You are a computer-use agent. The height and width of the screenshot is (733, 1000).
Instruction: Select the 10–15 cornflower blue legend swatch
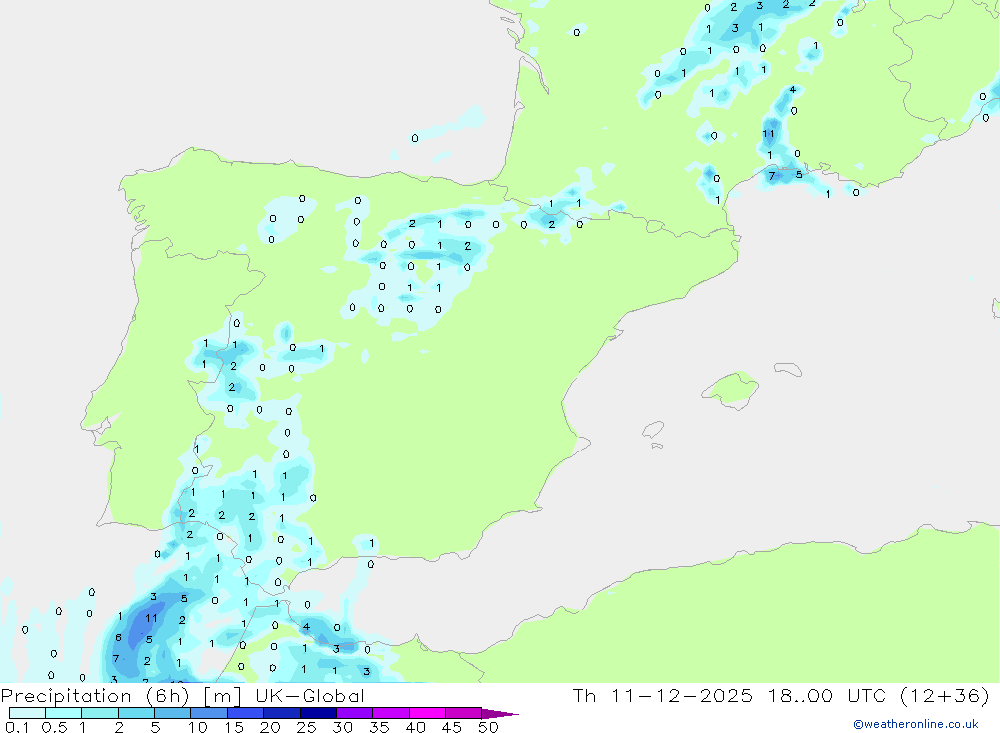209,713
